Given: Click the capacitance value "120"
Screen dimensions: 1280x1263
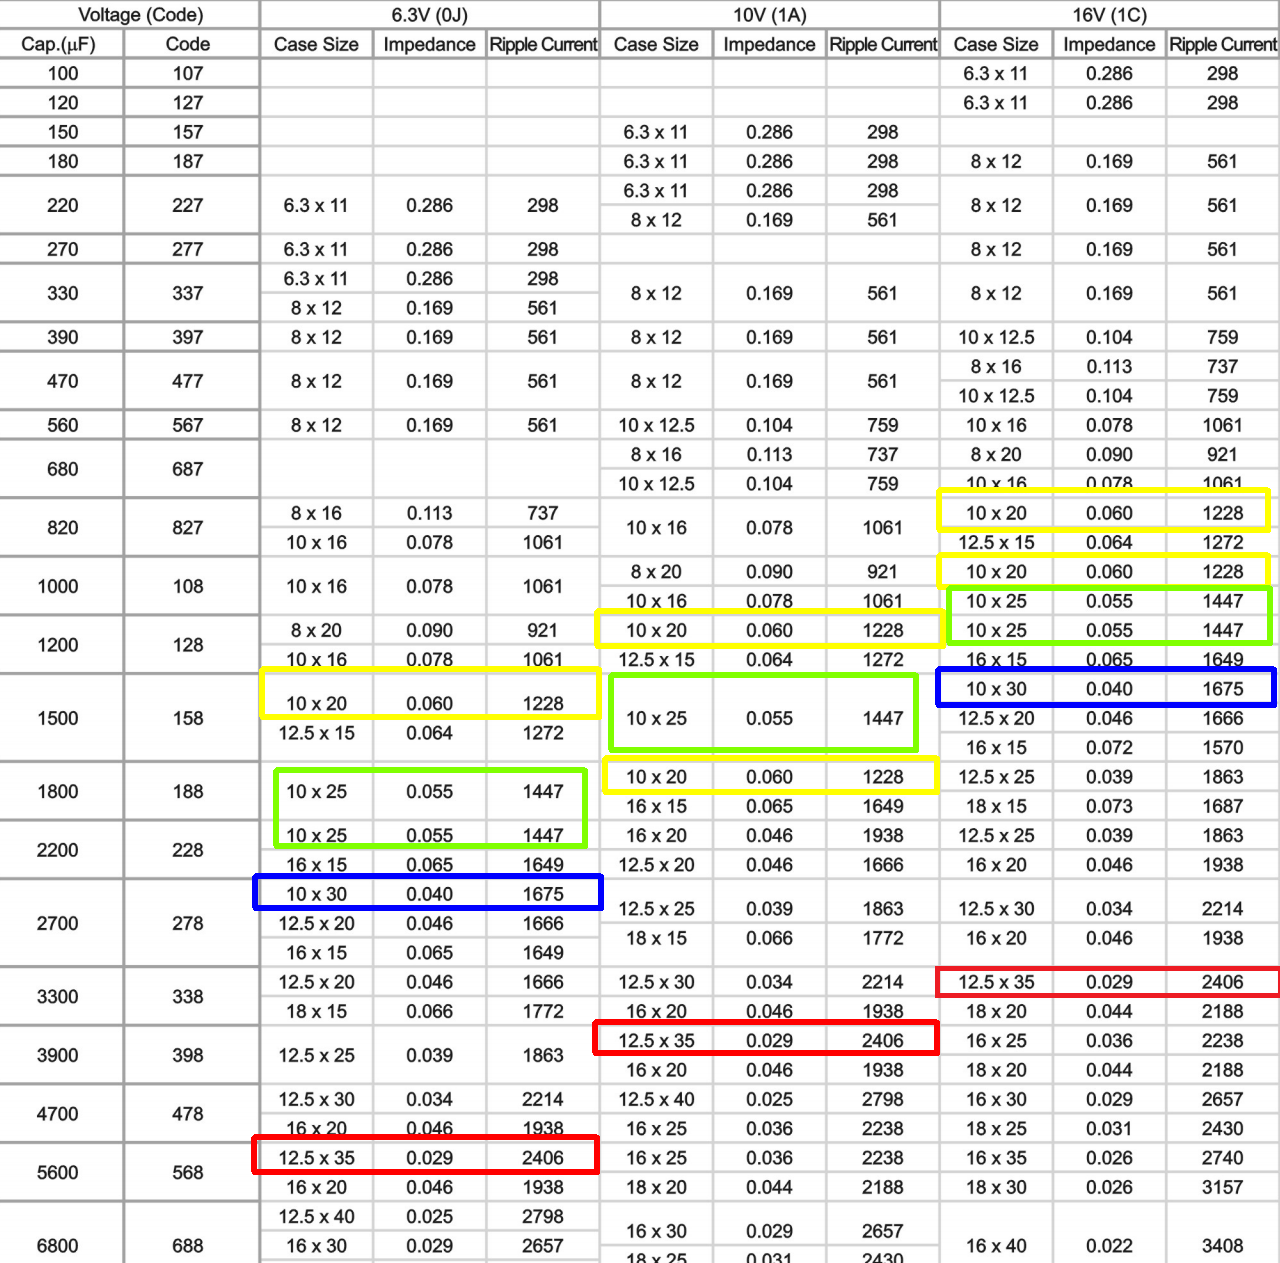Looking at the screenshot, I should (63, 103).
